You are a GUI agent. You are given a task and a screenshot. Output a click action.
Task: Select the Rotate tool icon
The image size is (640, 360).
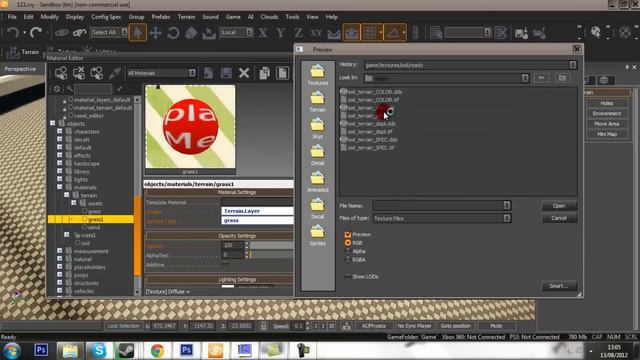(x=173, y=33)
